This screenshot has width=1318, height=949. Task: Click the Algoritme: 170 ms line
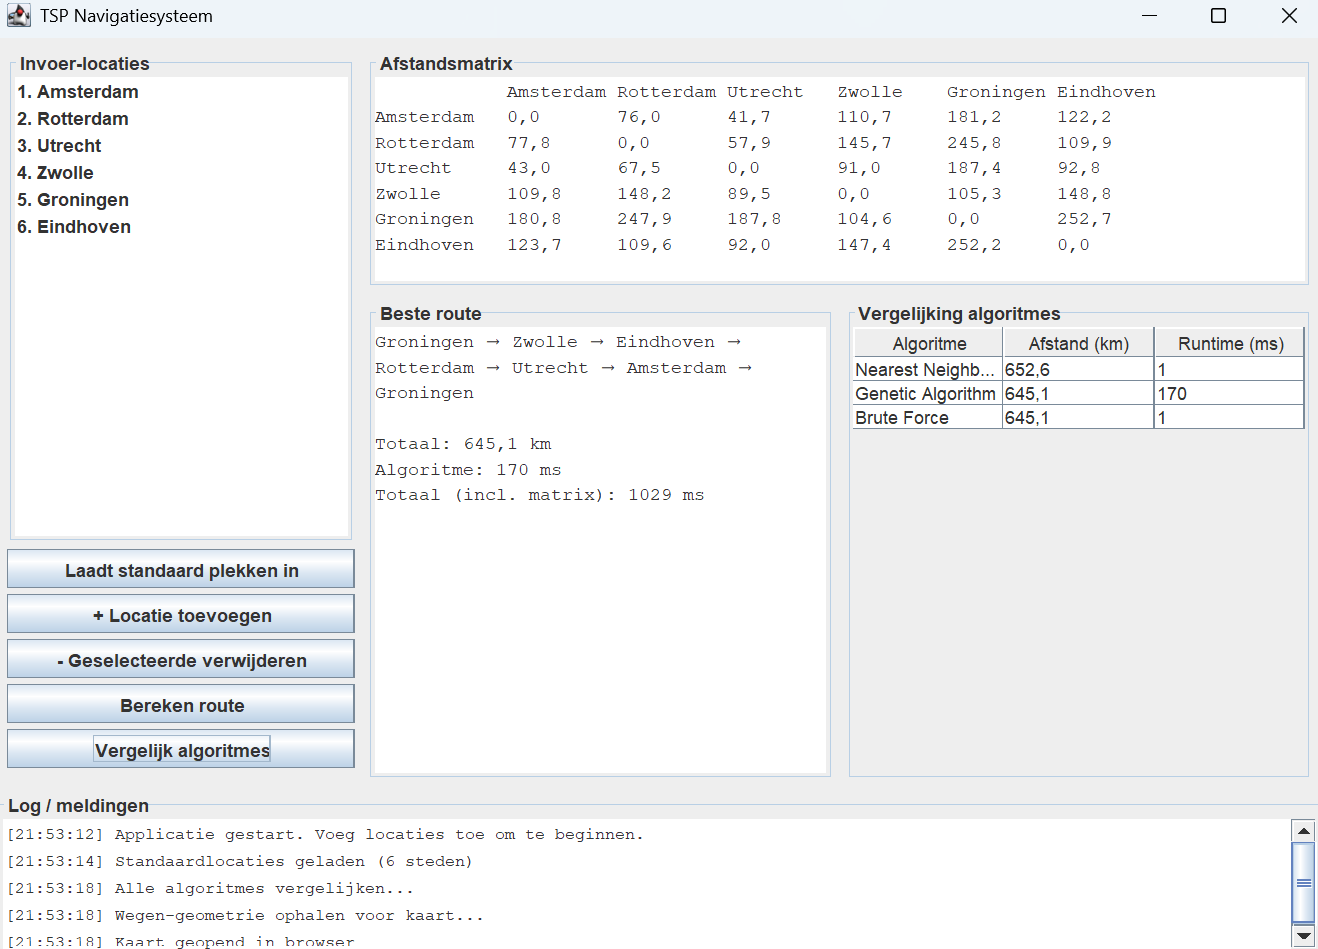pos(468,470)
